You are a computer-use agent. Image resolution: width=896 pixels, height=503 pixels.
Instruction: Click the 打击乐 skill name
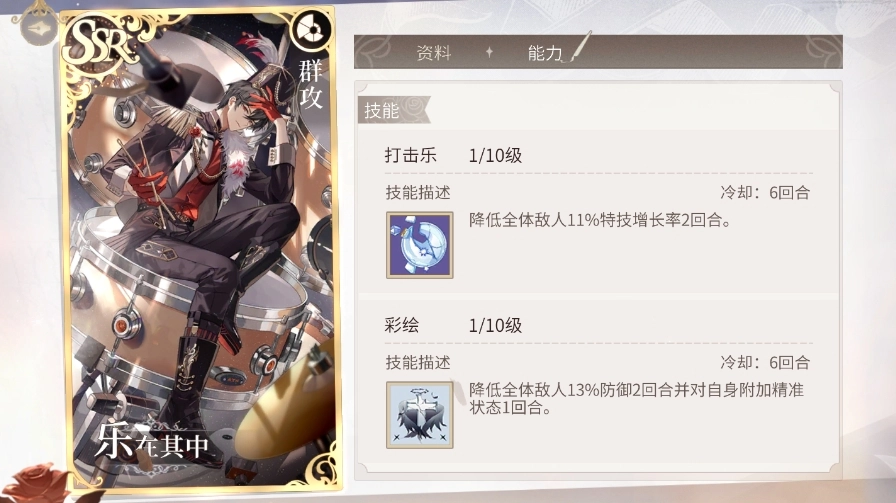pyautogui.click(x=410, y=155)
